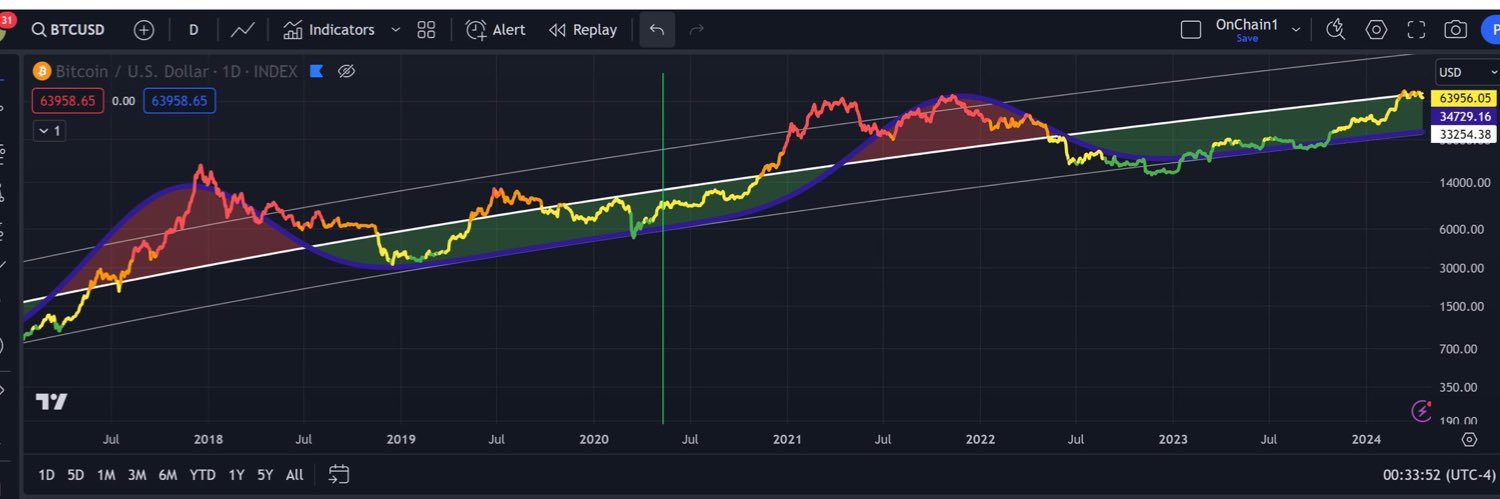Click the purple lightning marker near the price axis

(x=1421, y=410)
